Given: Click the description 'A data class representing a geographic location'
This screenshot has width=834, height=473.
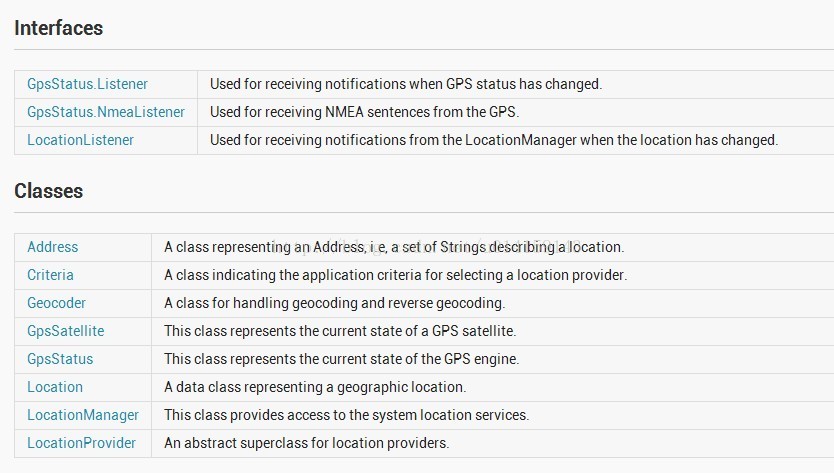Looking at the screenshot, I should click(x=315, y=387).
